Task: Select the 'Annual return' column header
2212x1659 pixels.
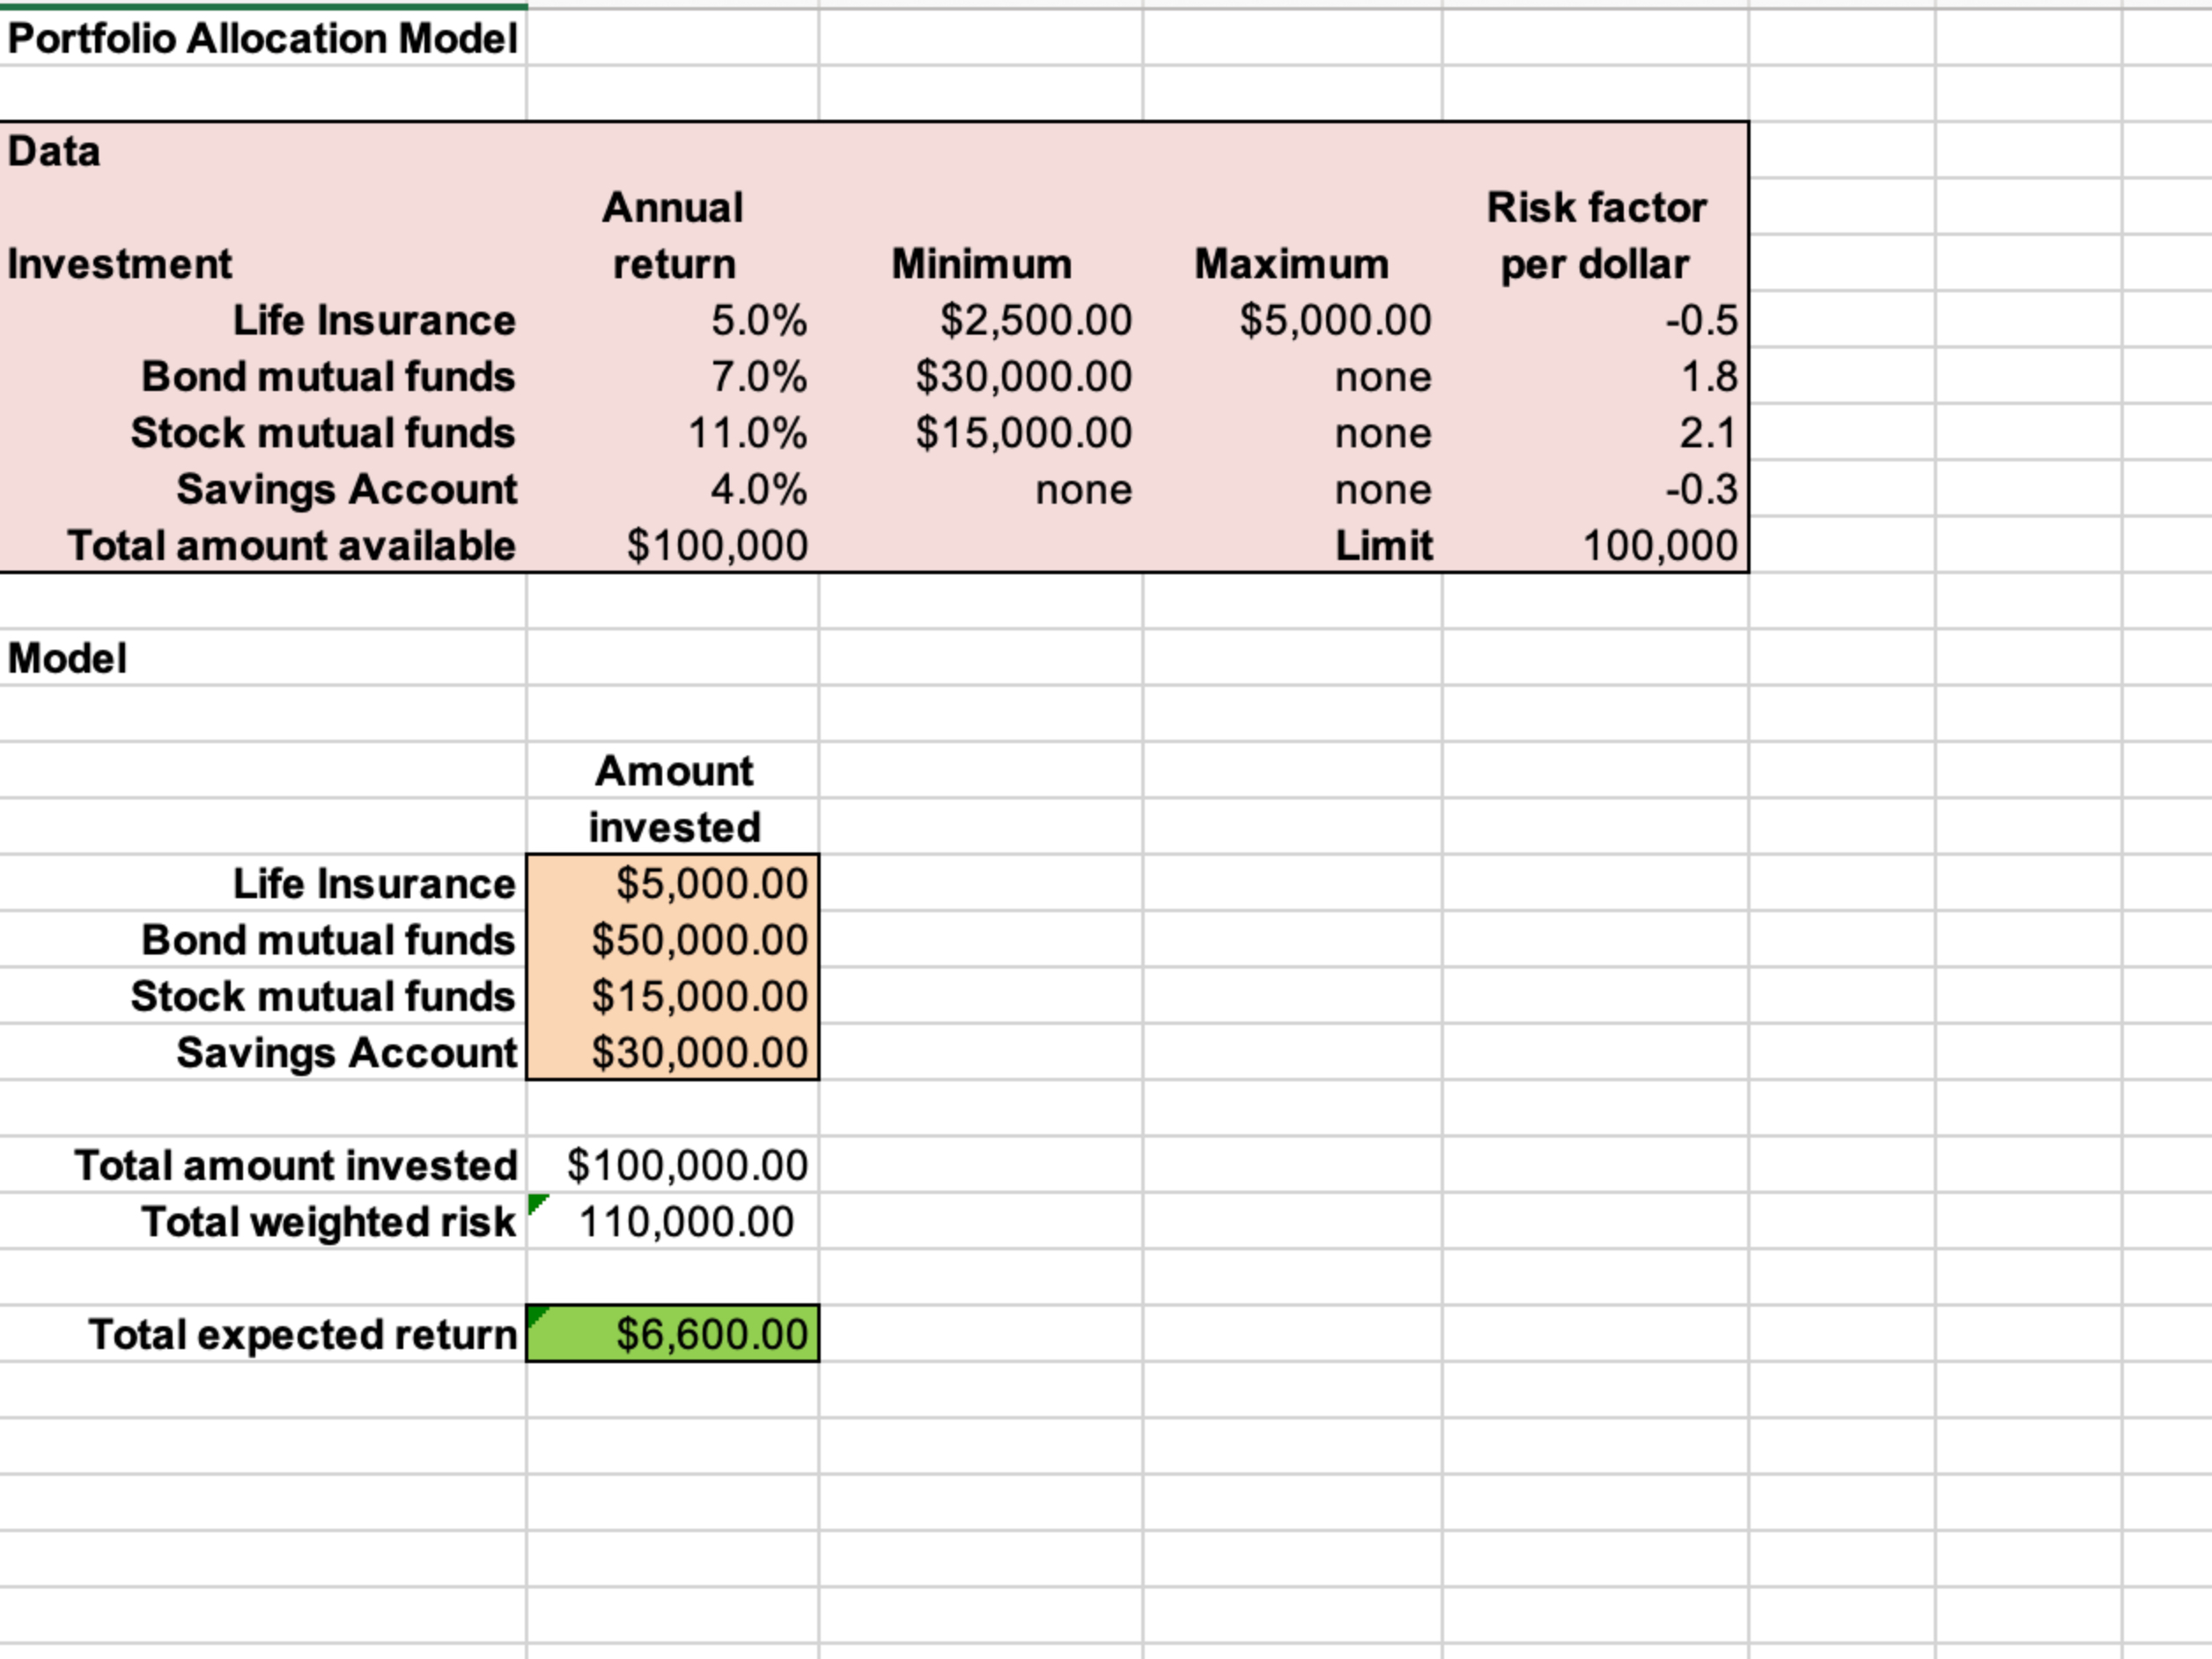Action: tap(673, 236)
